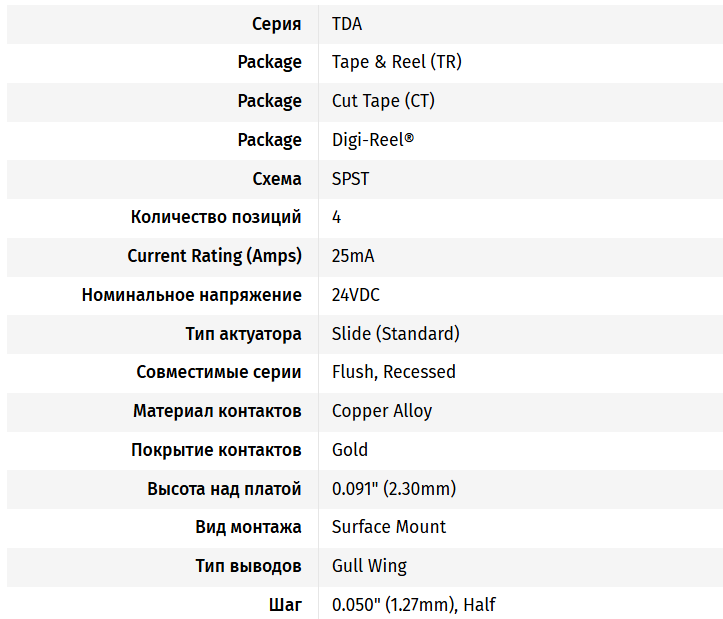Click the 24VDC voltage value
The height and width of the screenshot is (619, 723).
tap(356, 295)
